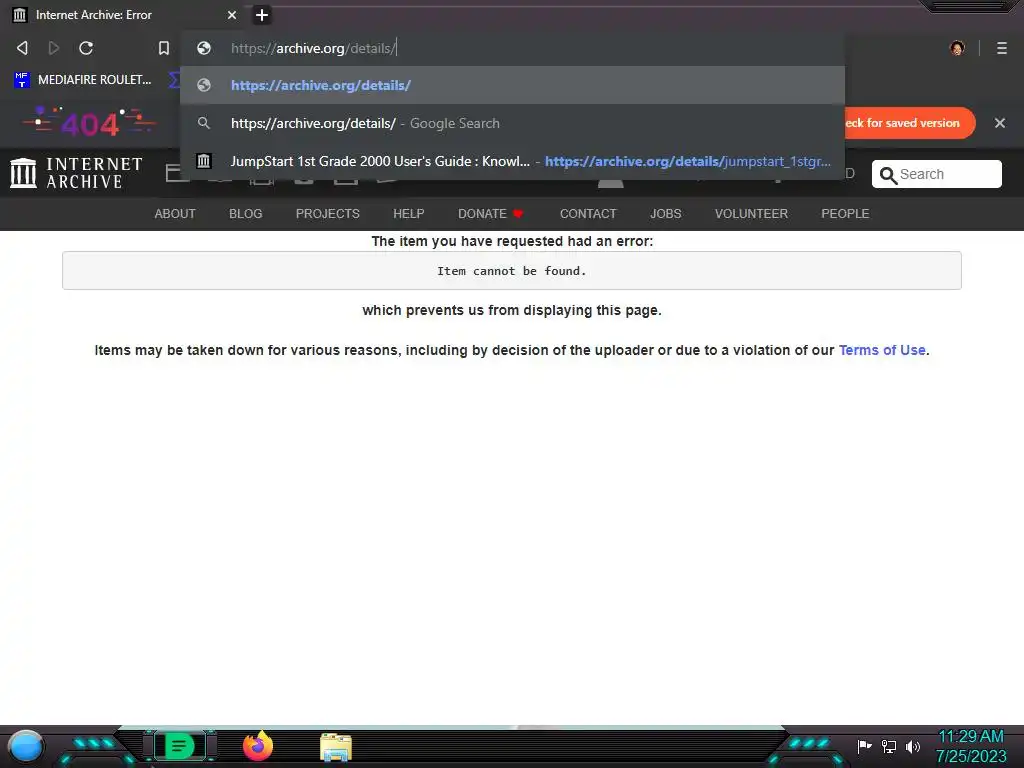Image resolution: width=1024 pixels, height=768 pixels.
Task: Click the Internet Archive search box
Action: point(936,174)
